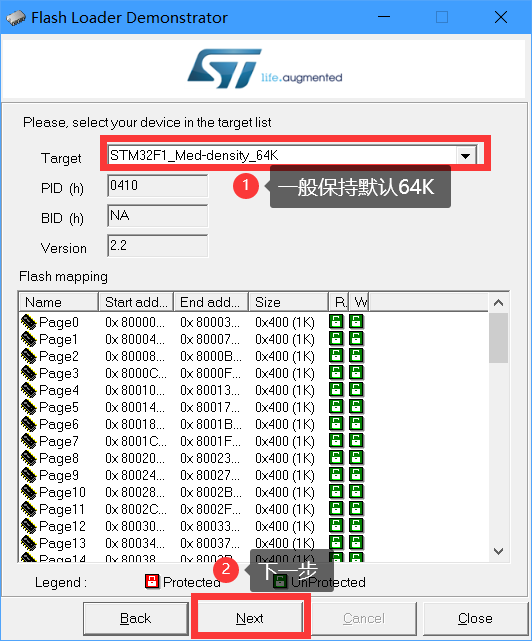
Task: Click Page2 start address 0x 80008...
Action: [x=135, y=356]
